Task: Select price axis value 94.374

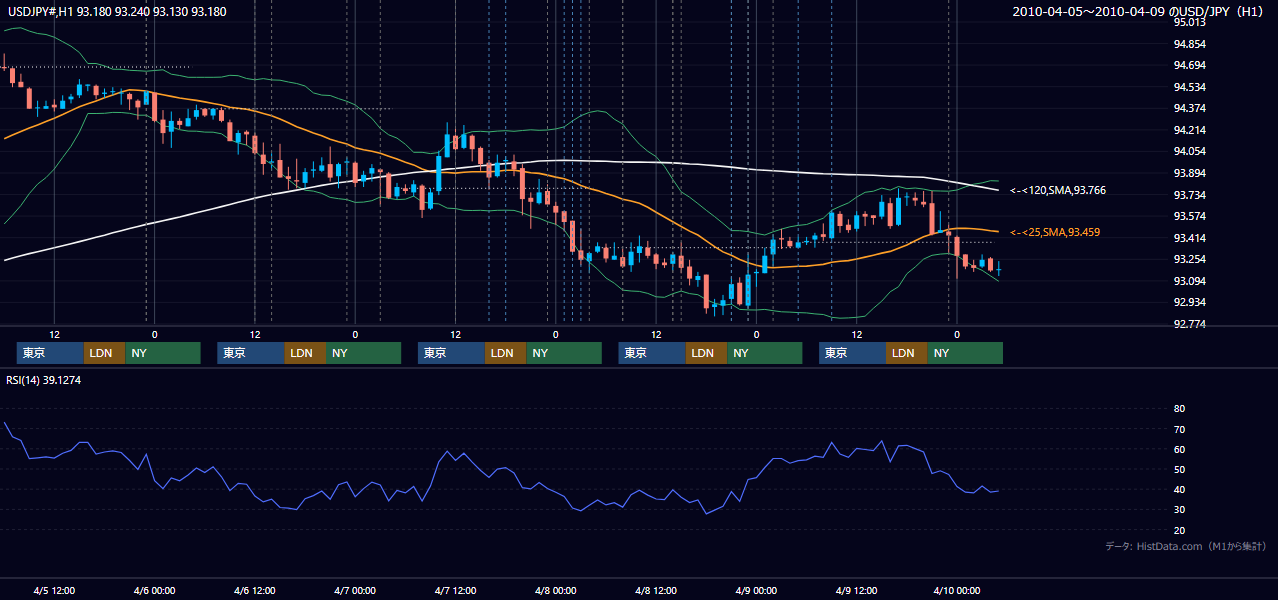Action: [1188, 108]
